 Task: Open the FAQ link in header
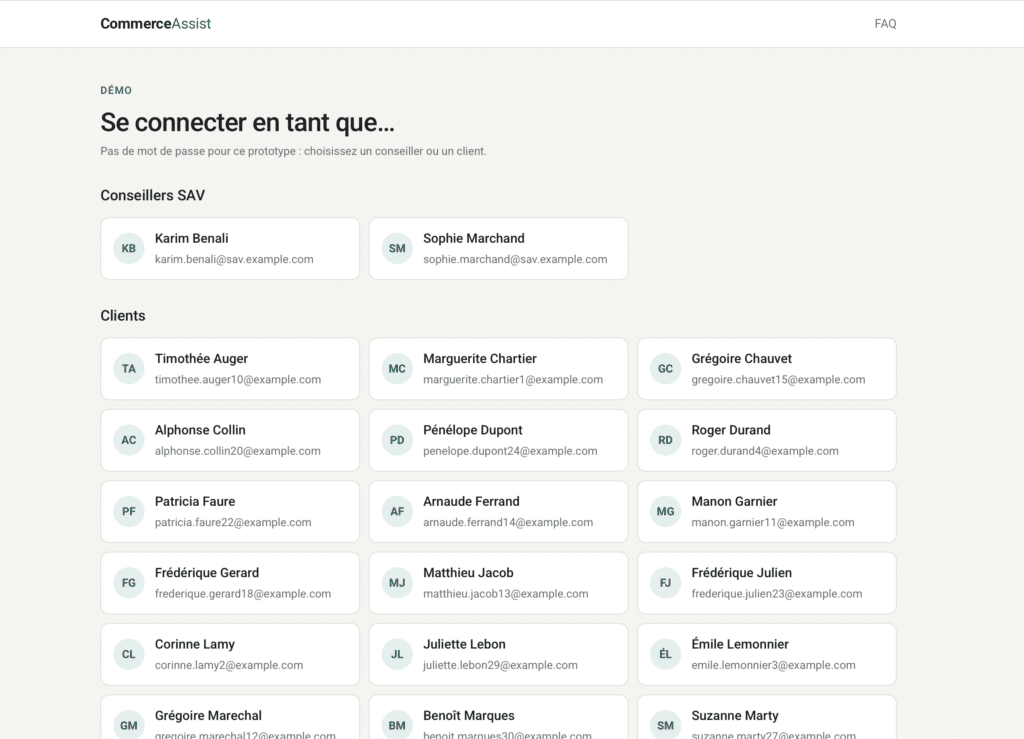[885, 24]
